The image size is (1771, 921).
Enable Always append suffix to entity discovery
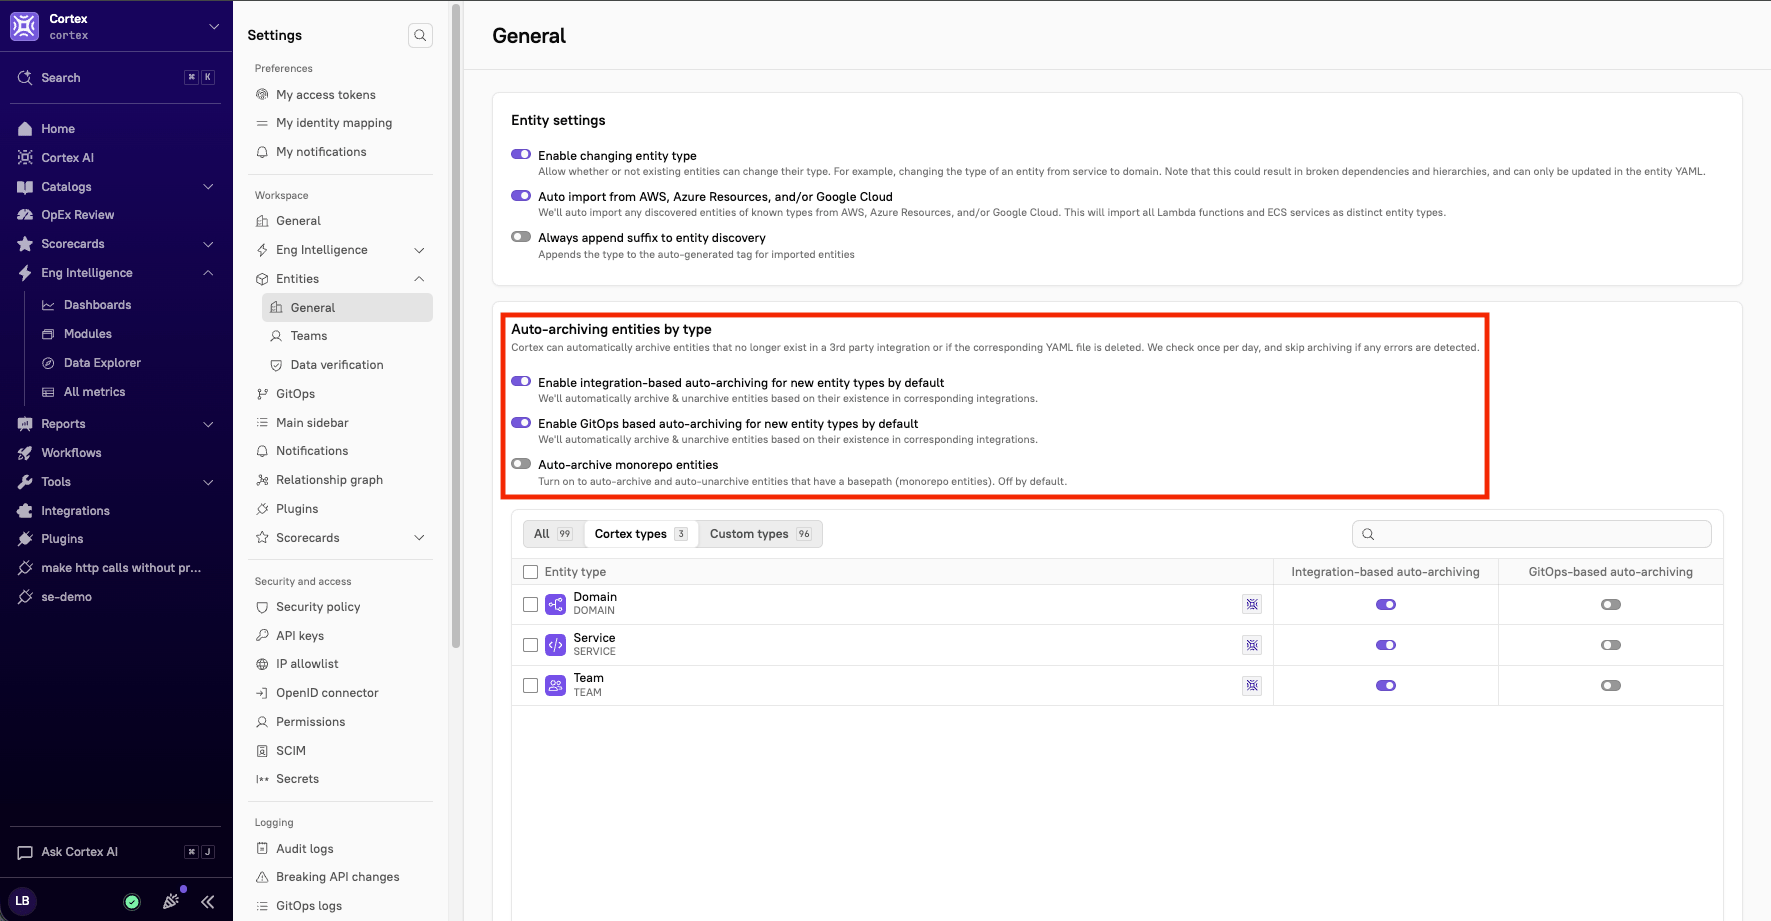521,237
